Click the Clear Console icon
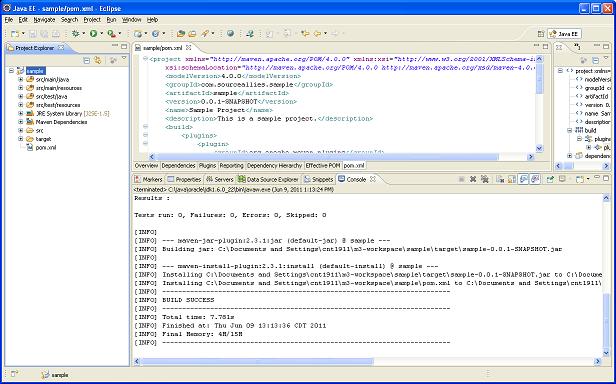 (x=500, y=179)
